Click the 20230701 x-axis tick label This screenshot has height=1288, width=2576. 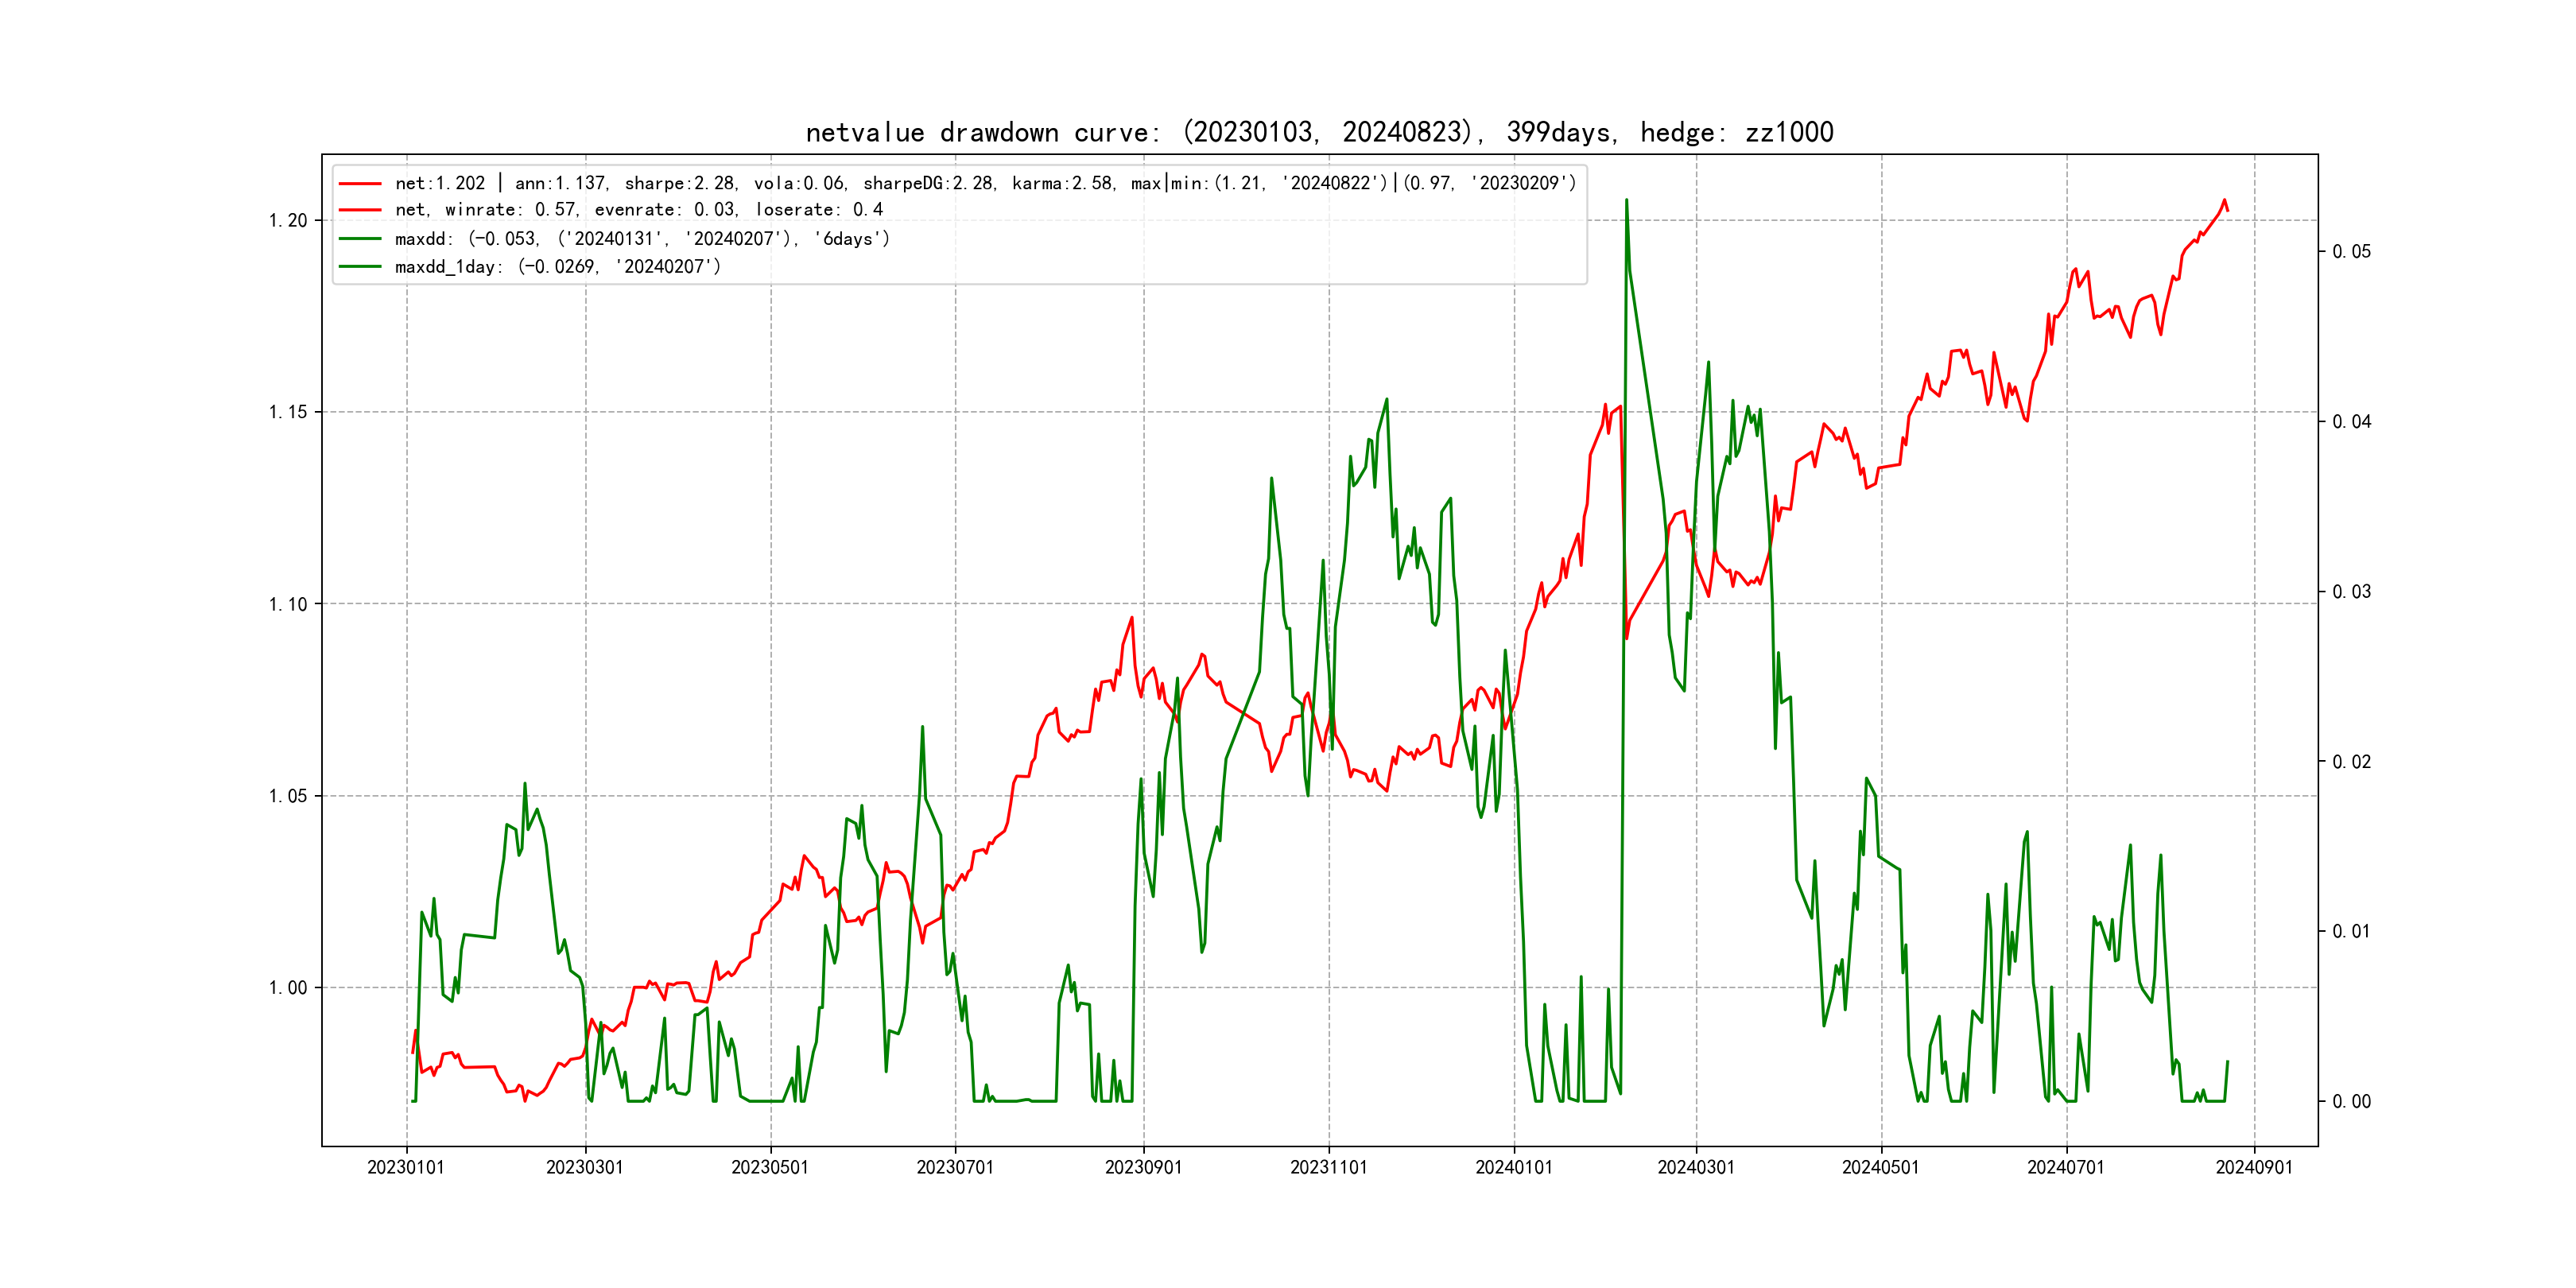[x=955, y=1168]
